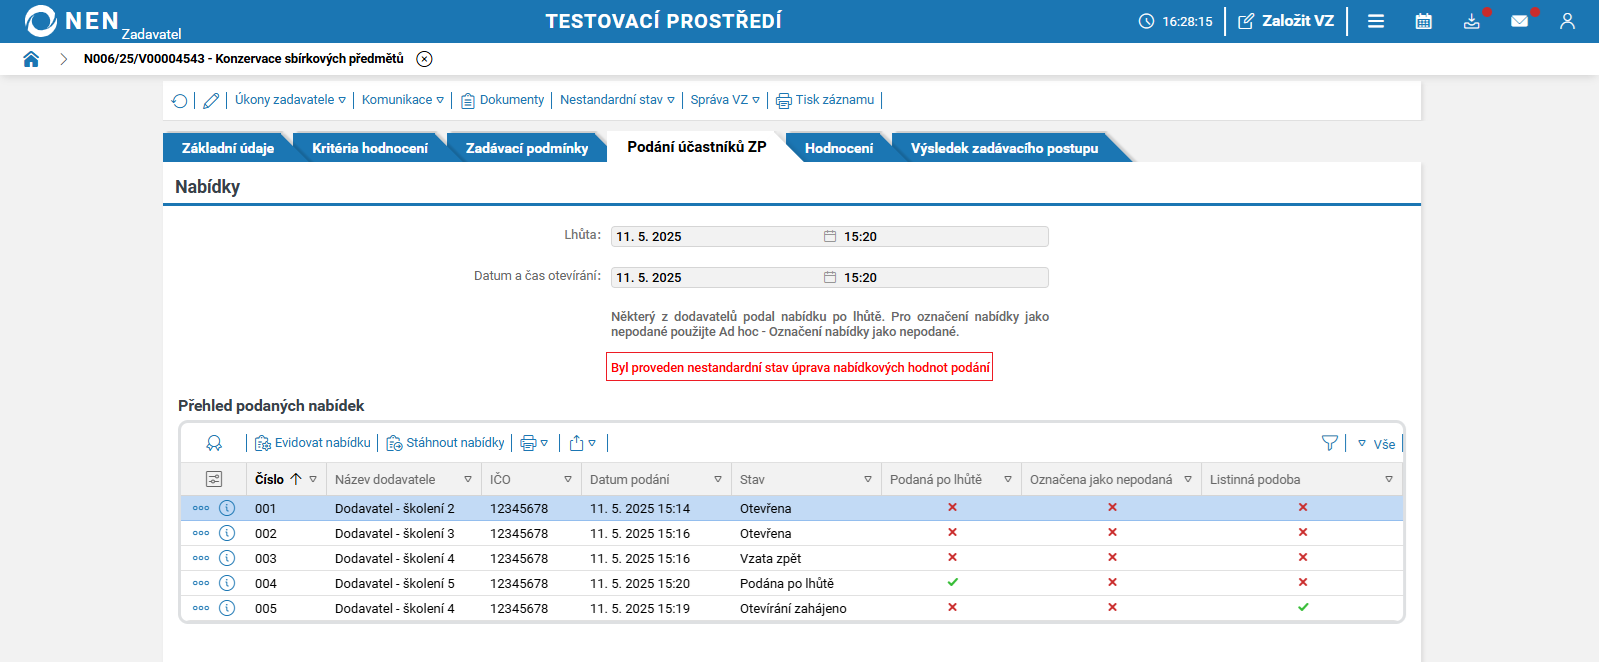Screen dimensions: 1599x662
Task: Open Dokumenty
Action: 502,100
